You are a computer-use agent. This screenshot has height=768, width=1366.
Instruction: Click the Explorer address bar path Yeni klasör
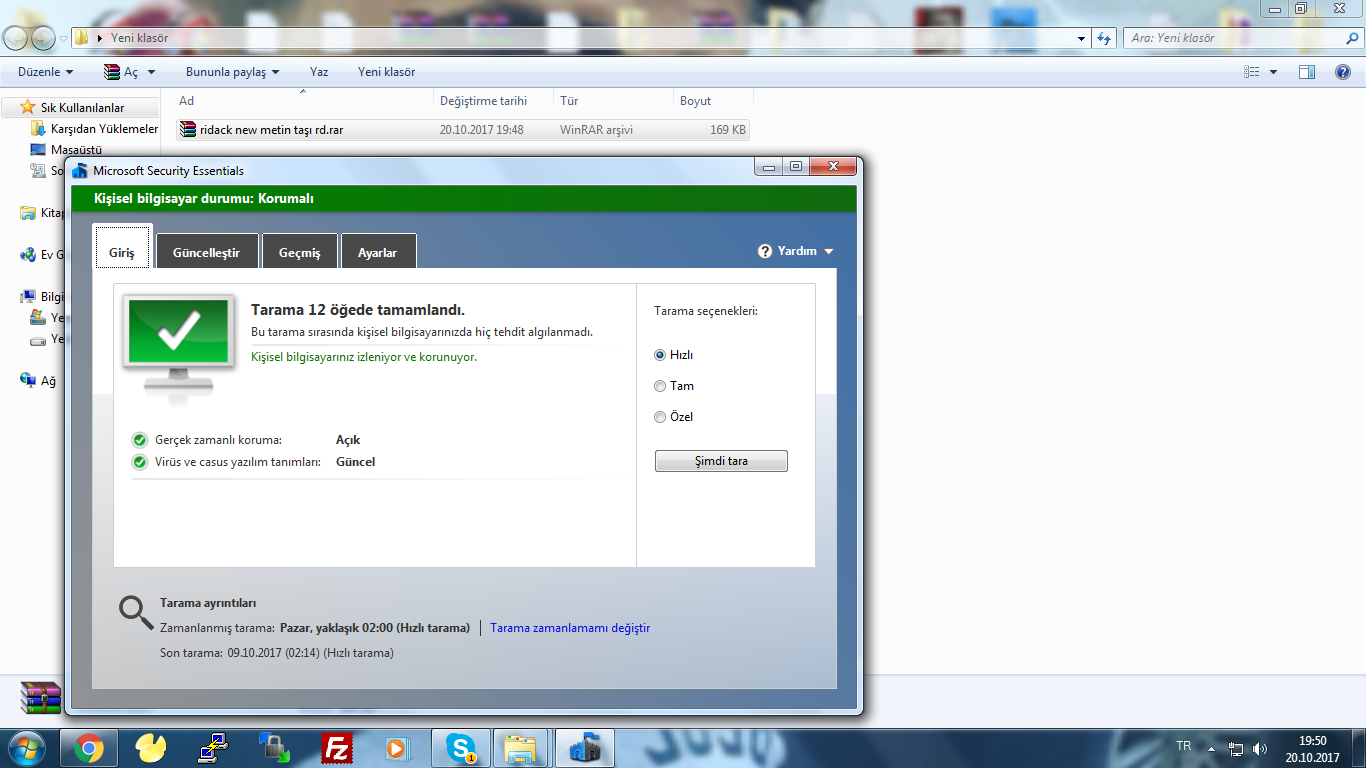click(x=139, y=38)
